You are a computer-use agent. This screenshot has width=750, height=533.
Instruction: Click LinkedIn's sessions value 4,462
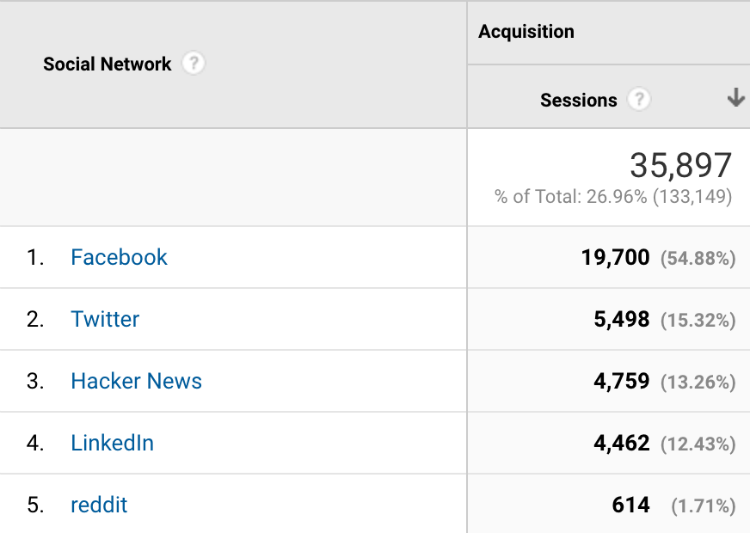pyautogui.click(x=621, y=443)
